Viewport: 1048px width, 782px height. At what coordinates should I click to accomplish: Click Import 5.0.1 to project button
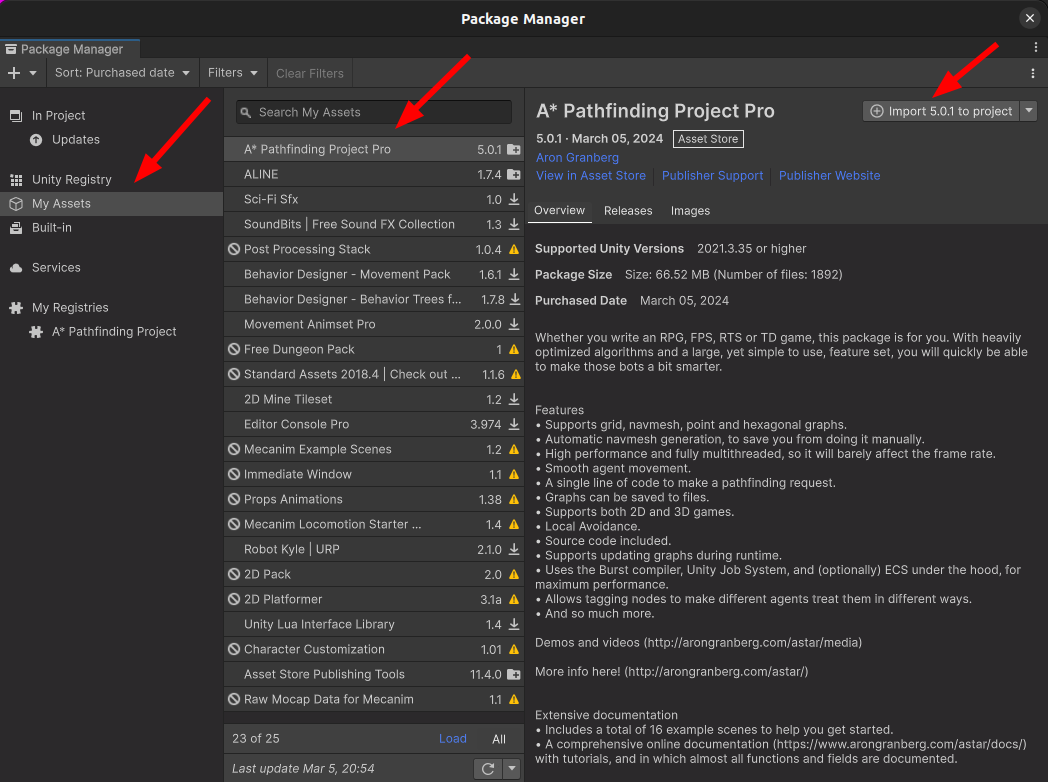(941, 111)
